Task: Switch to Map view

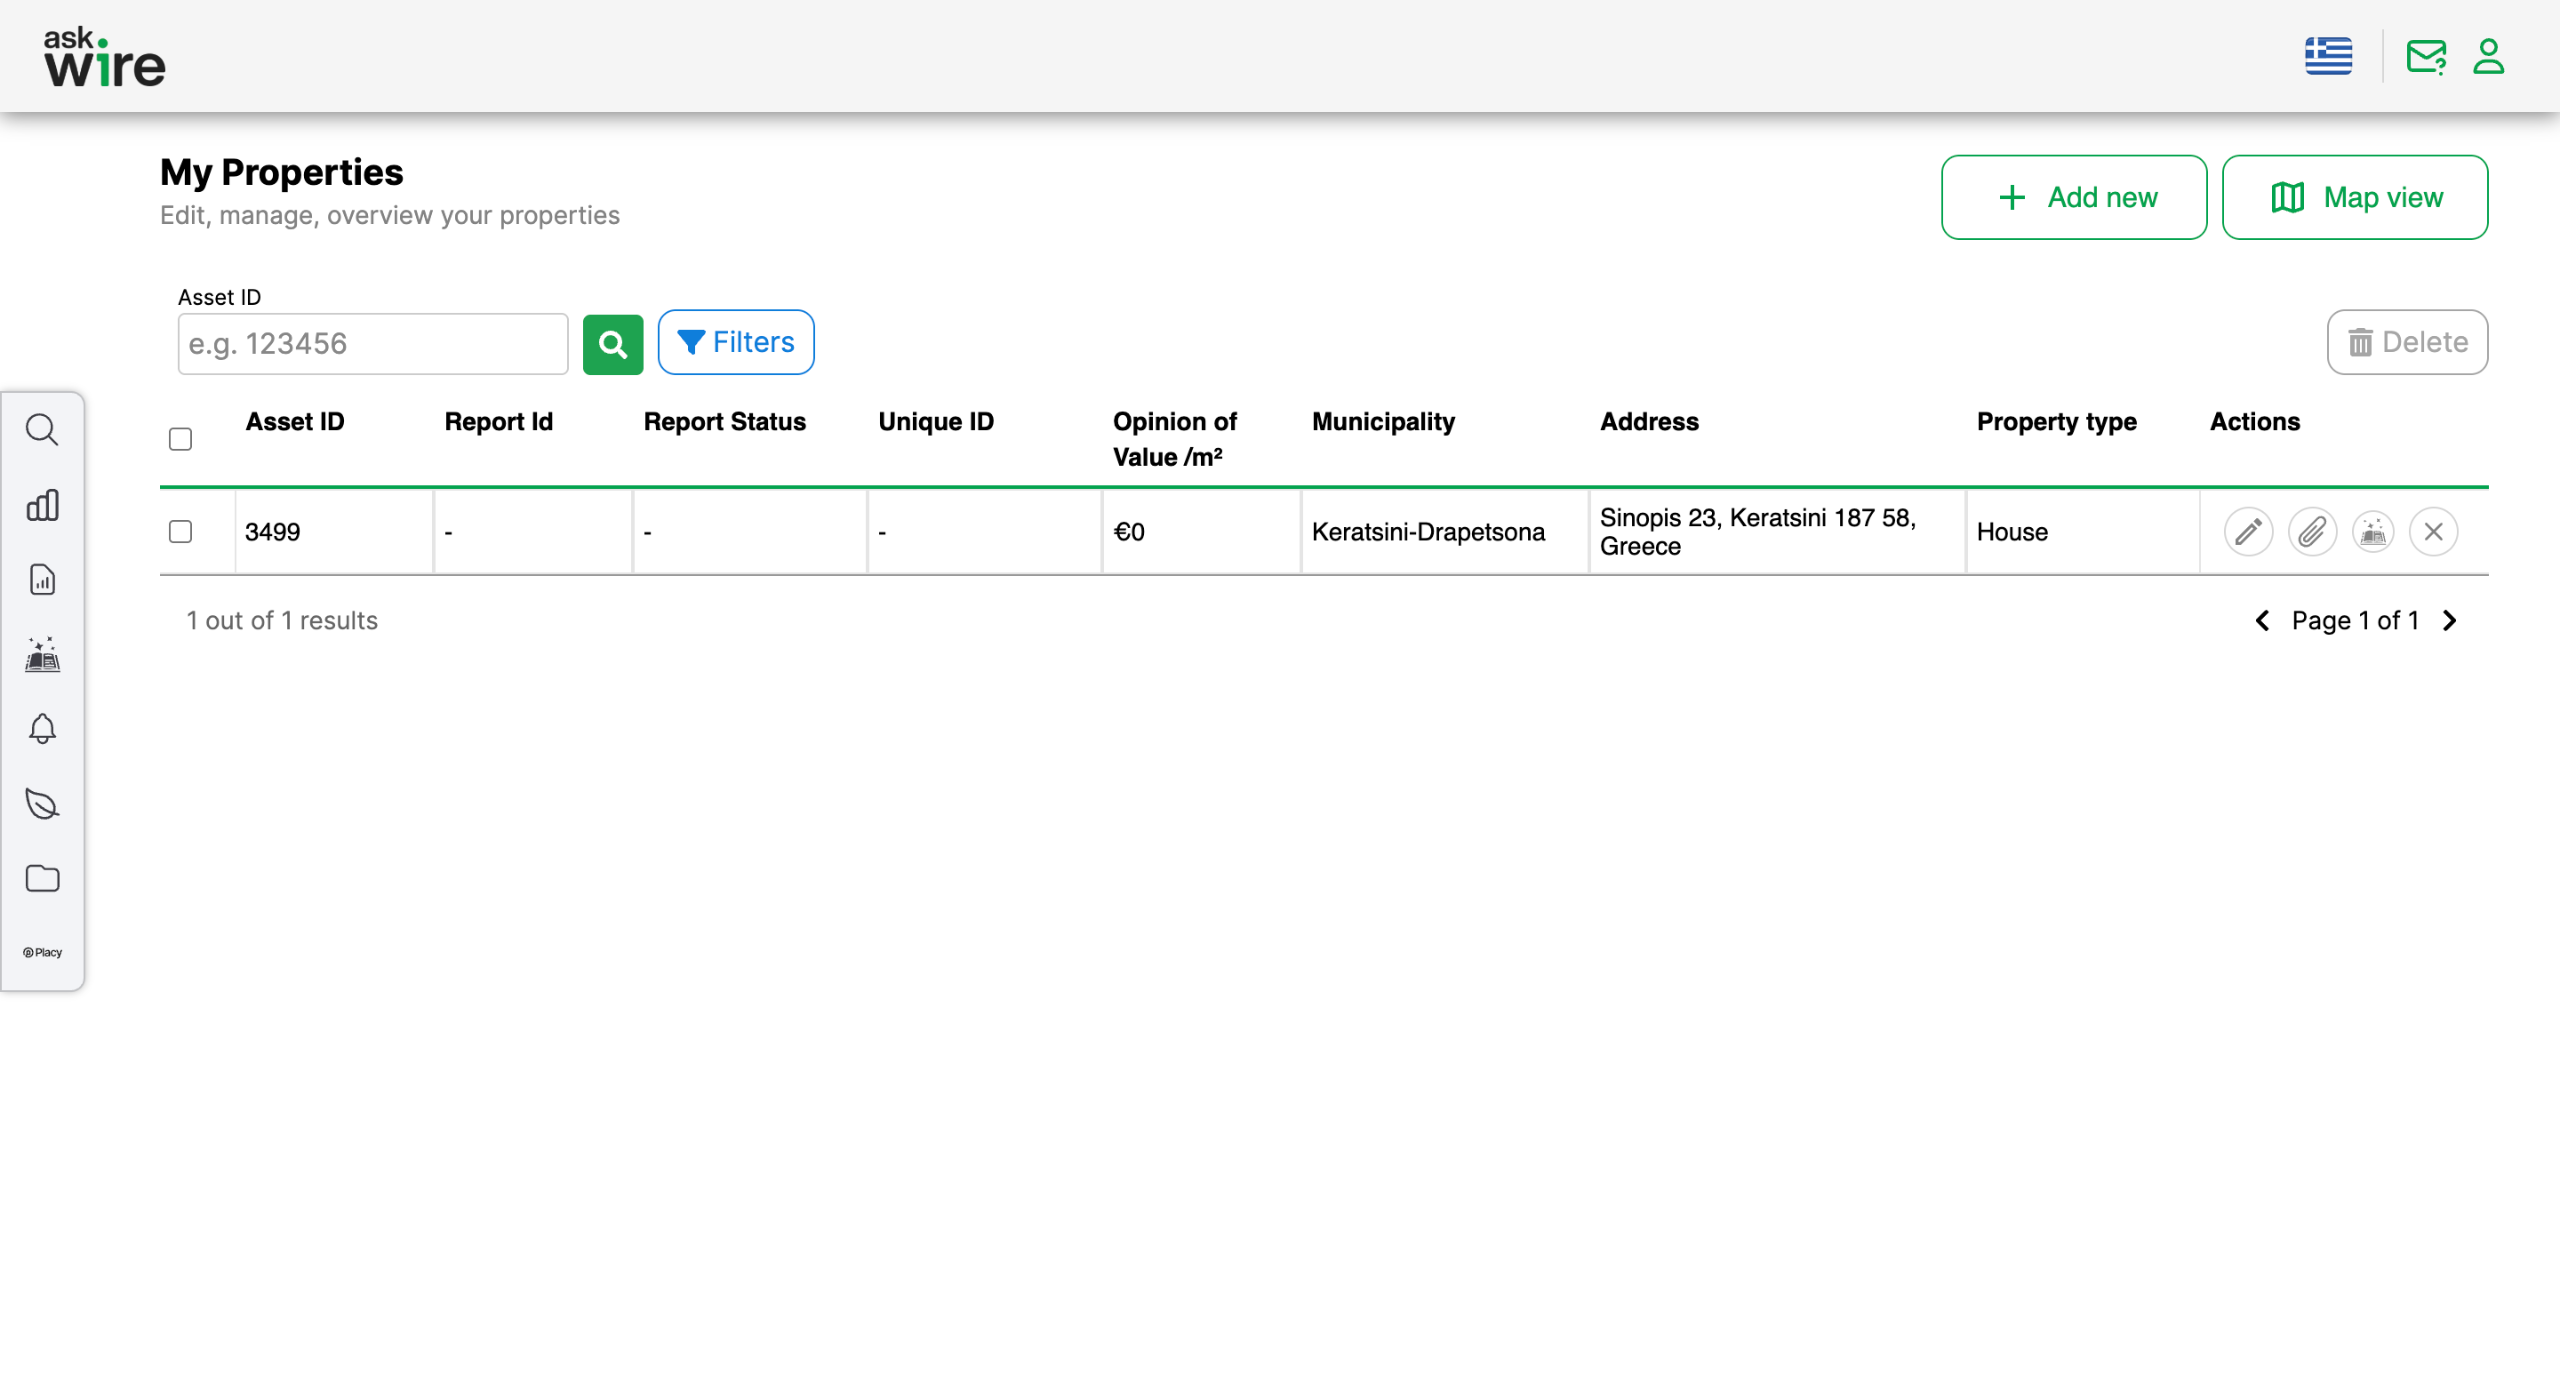Action: [x=2355, y=198]
